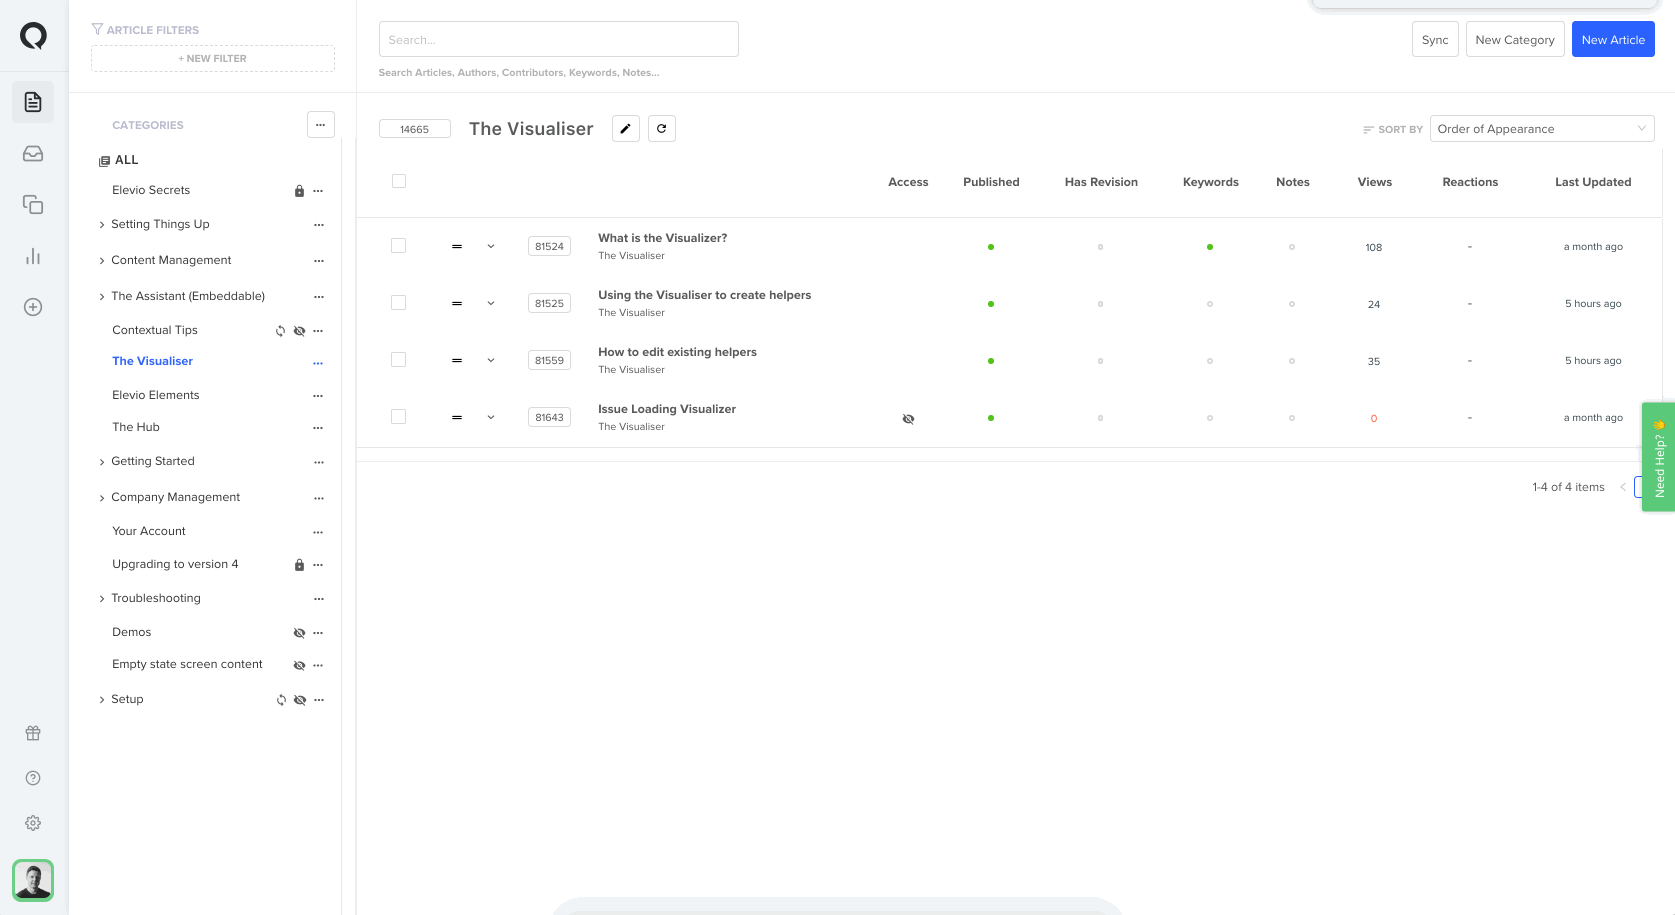Screen dimensions: 1675x915
Task: Edit The Visualiser category with pencil icon
Action: [626, 128]
